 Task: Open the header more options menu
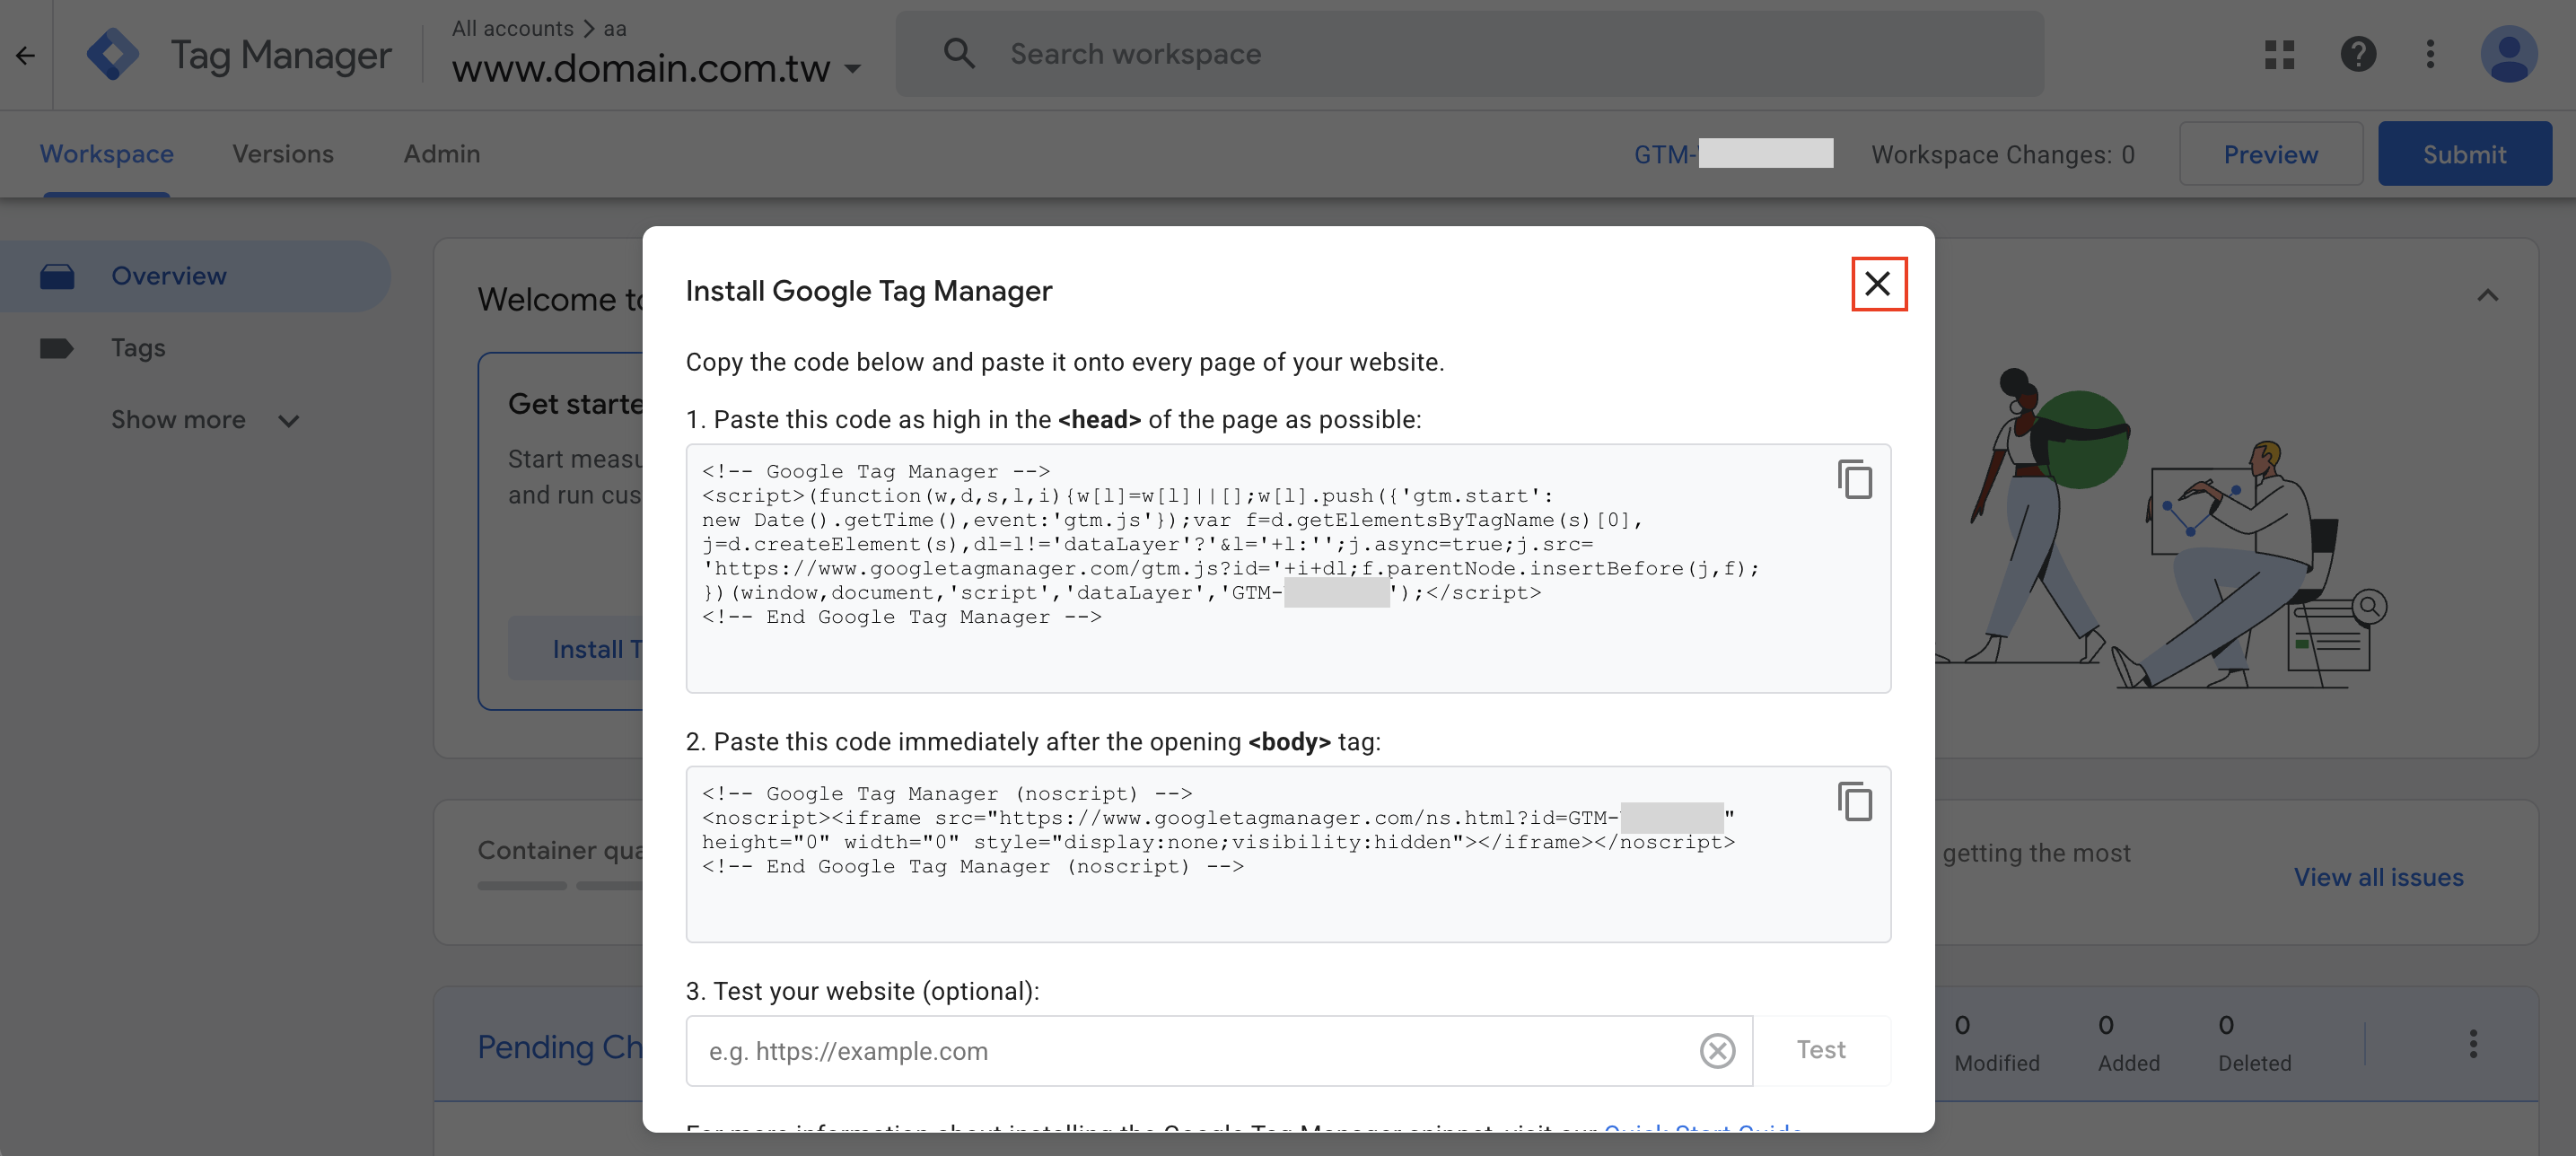click(2430, 54)
